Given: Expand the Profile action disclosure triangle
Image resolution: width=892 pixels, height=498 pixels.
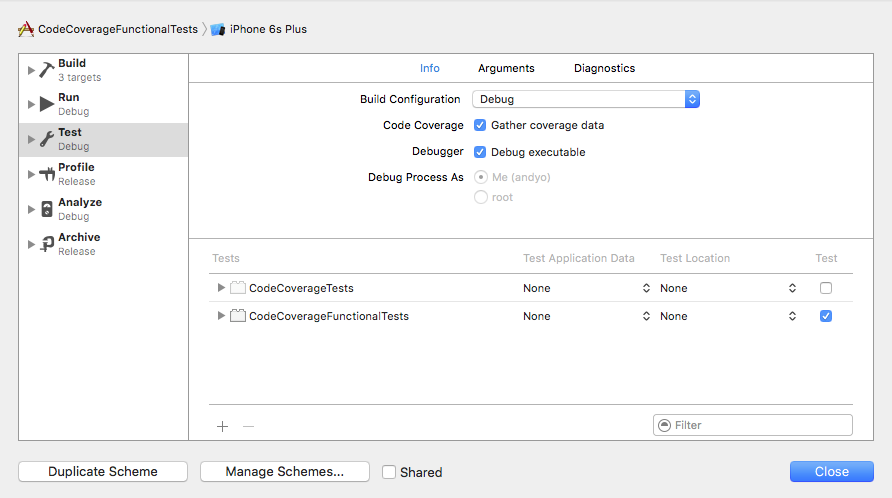Looking at the screenshot, I should click(31, 174).
